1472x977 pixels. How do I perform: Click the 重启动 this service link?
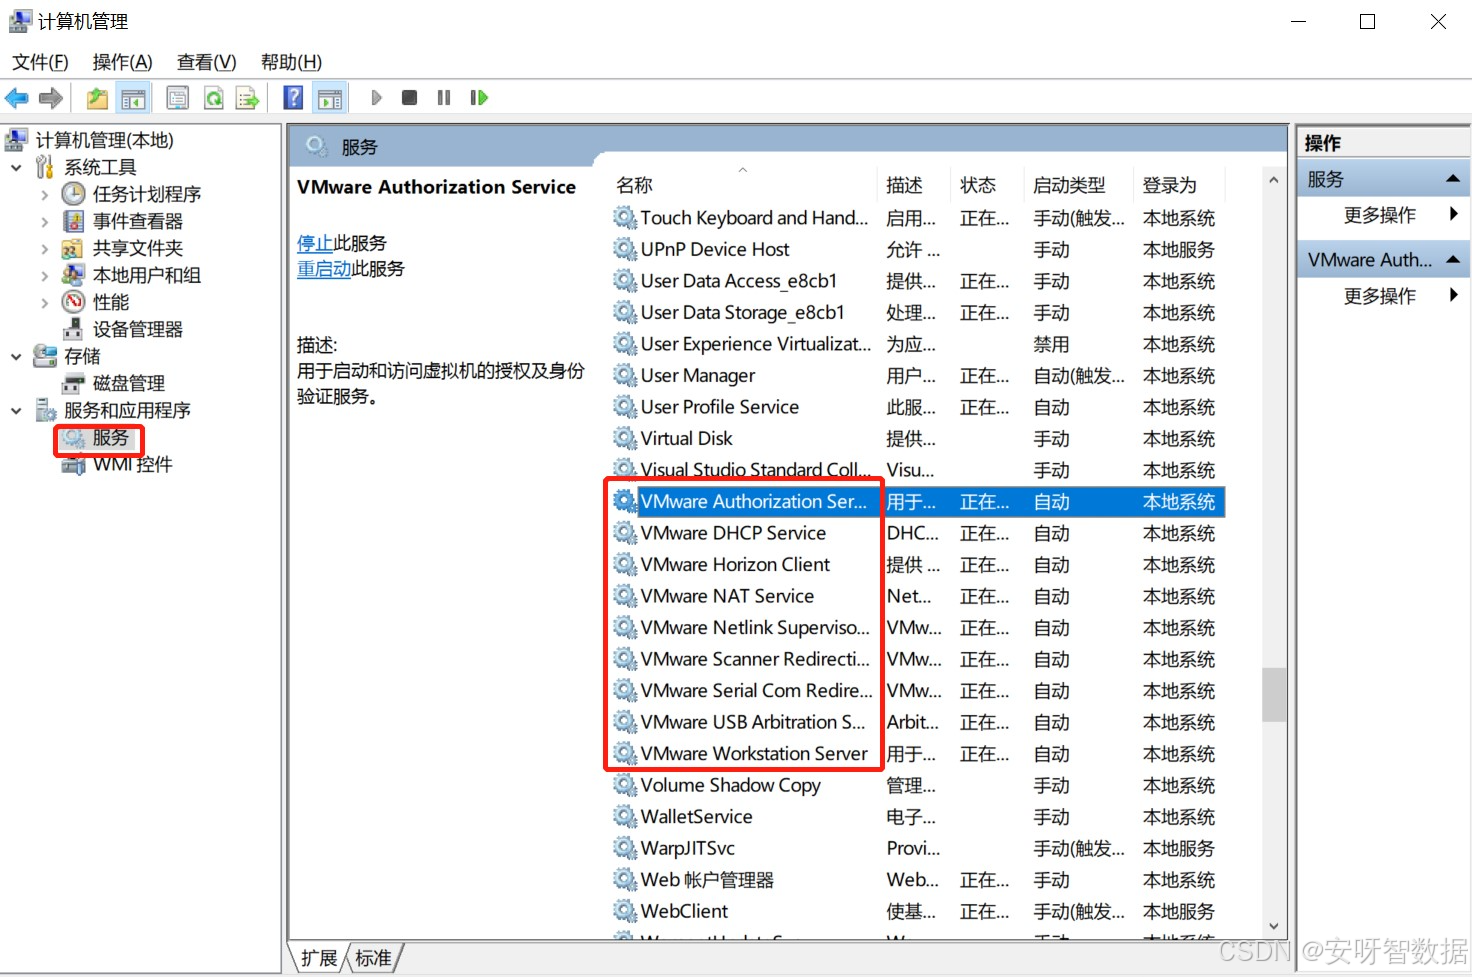(324, 269)
